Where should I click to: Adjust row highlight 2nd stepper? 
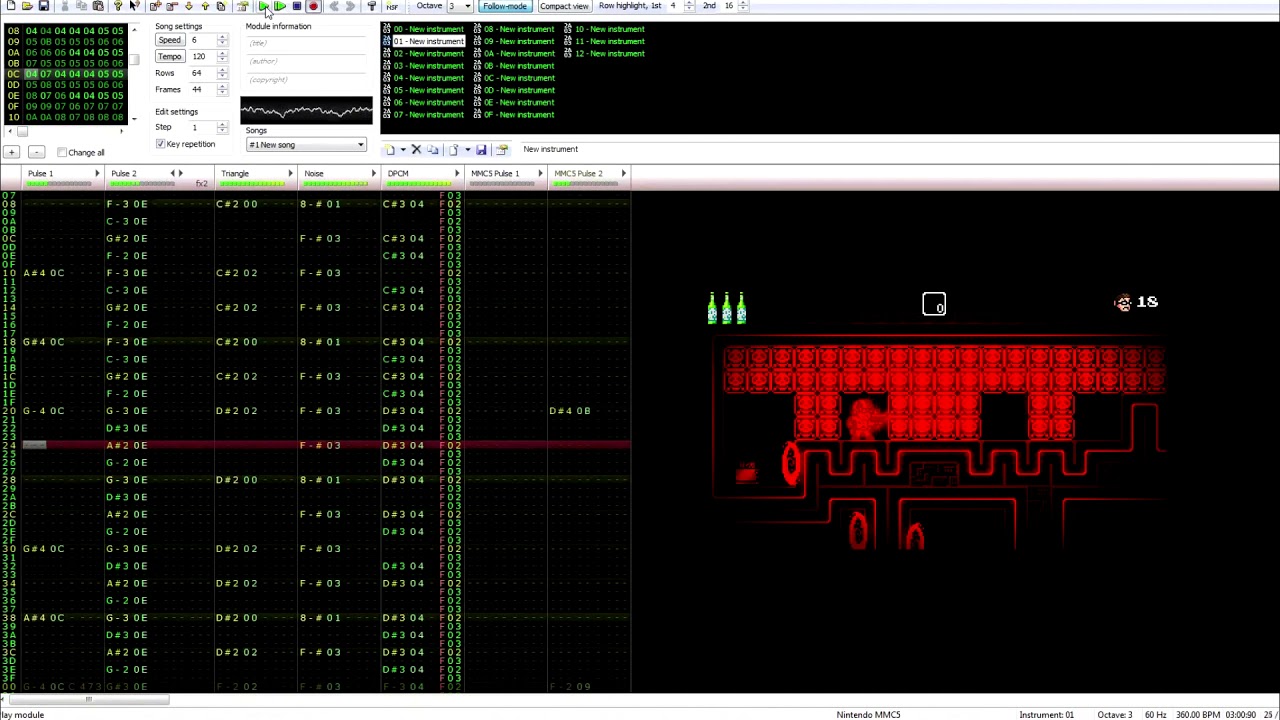pos(743,6)
